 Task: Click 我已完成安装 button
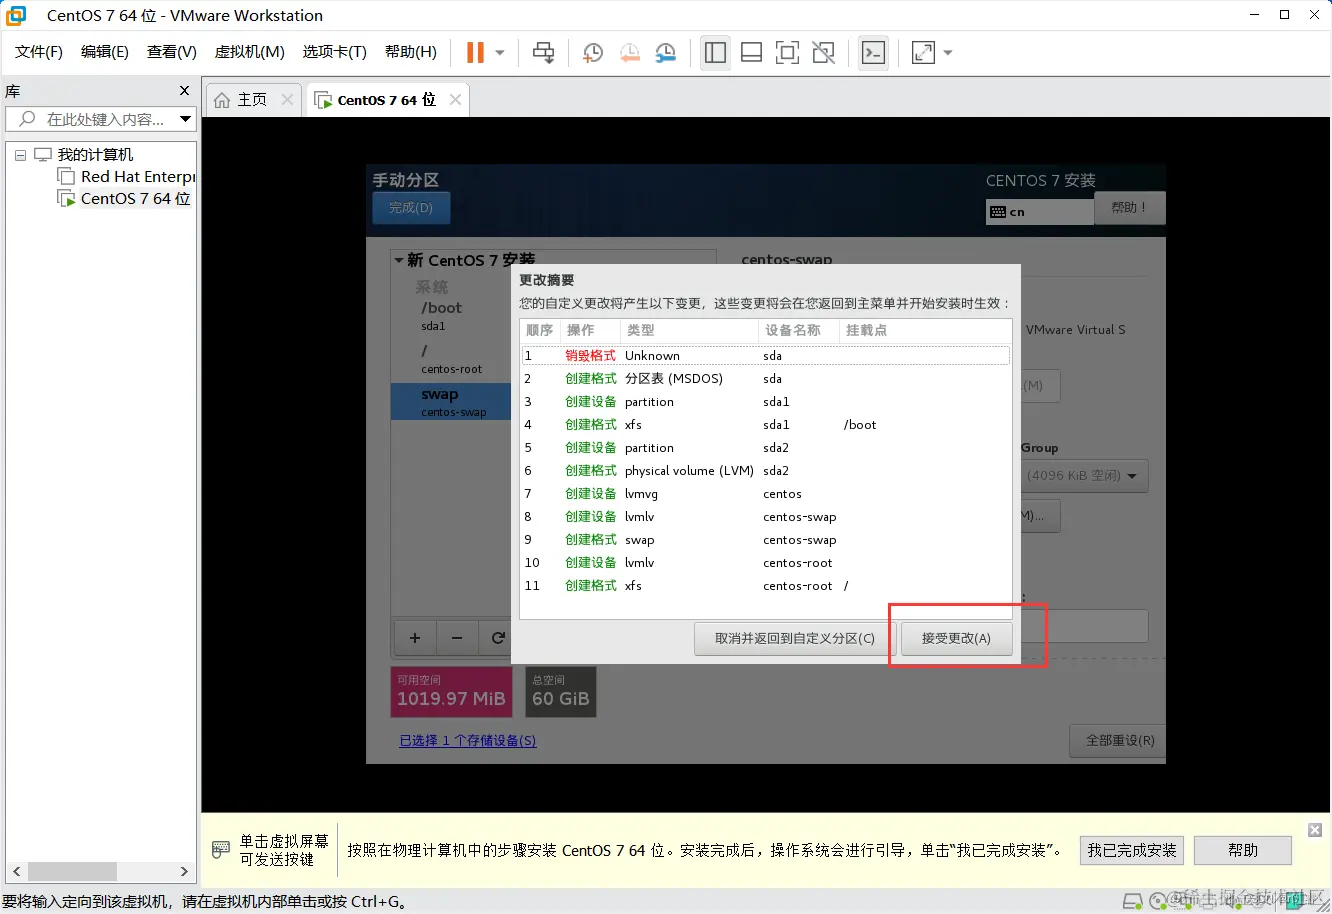(x=1132, y=850)
